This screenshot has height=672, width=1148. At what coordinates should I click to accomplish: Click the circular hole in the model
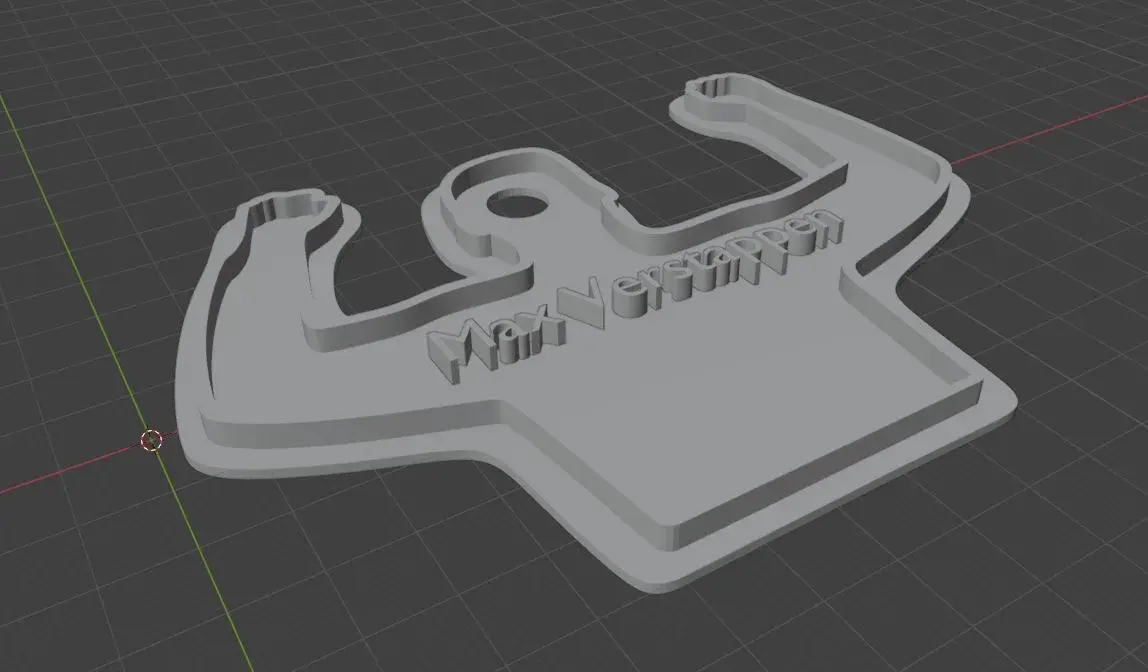[519, 205]
